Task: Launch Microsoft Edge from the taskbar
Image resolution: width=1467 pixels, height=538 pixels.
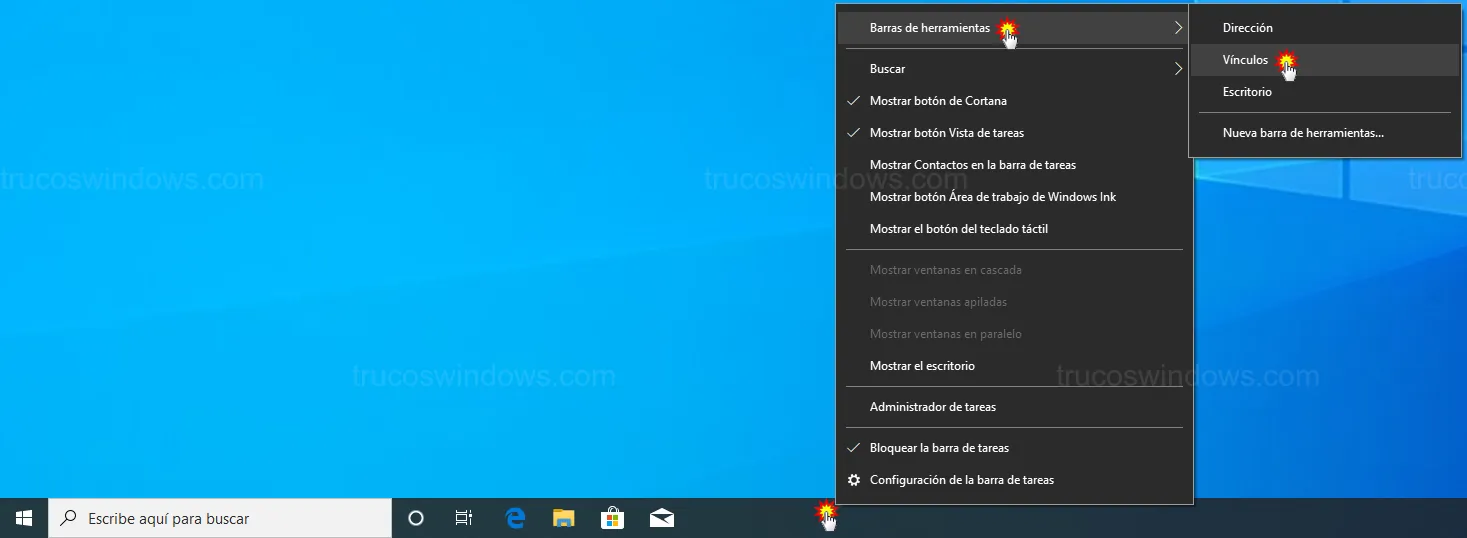Action: 515,518
